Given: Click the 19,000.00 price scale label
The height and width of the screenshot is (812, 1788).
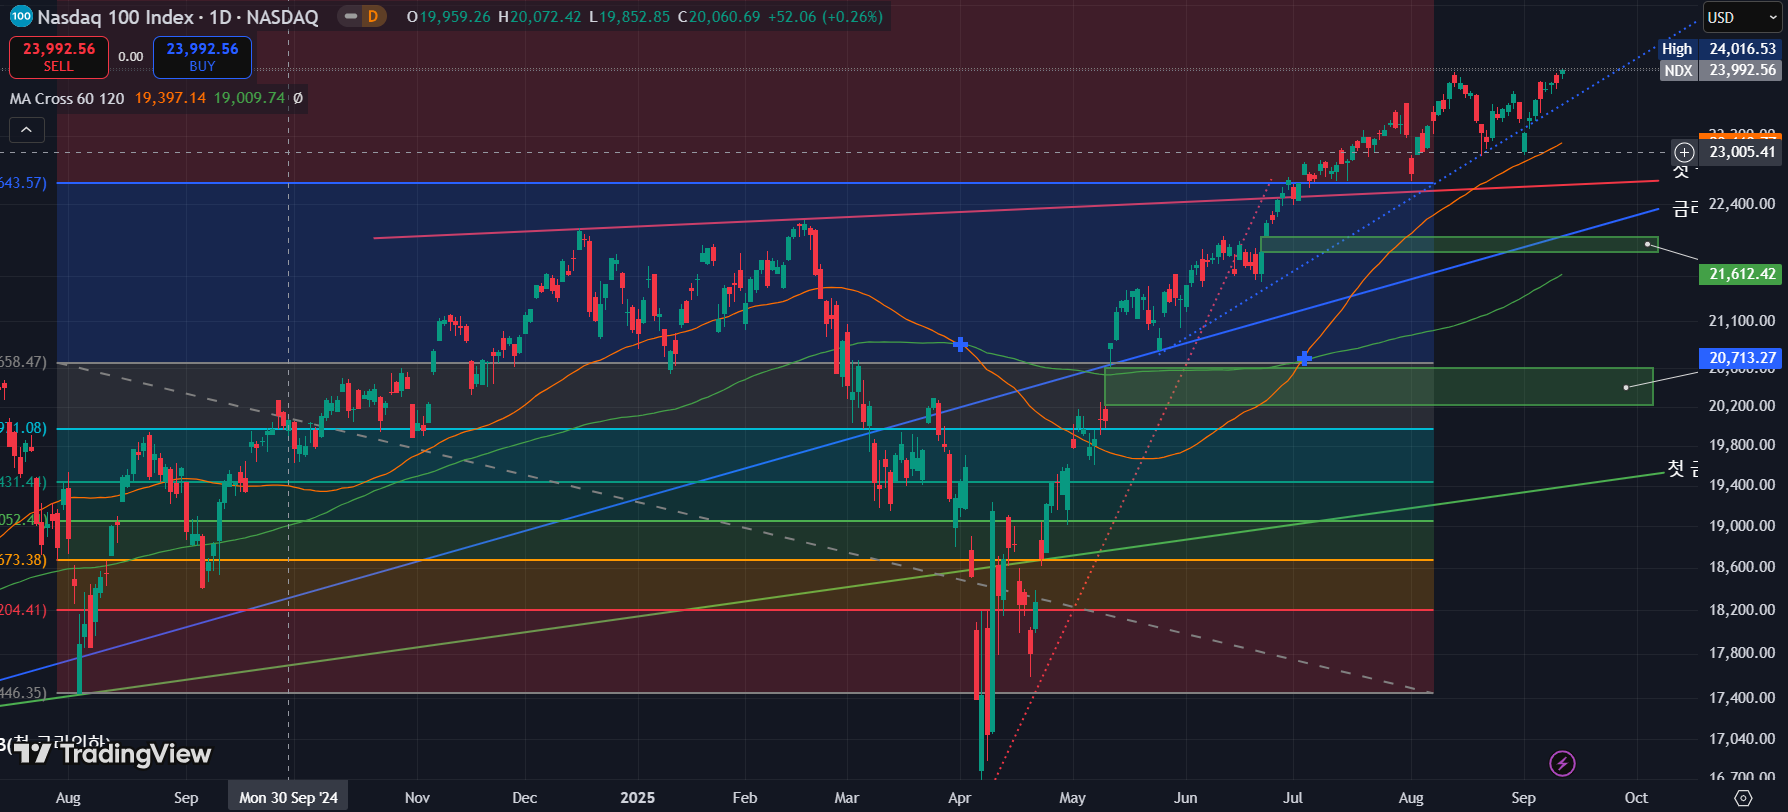Looking at the screenshot, I should click(1742, 526).
